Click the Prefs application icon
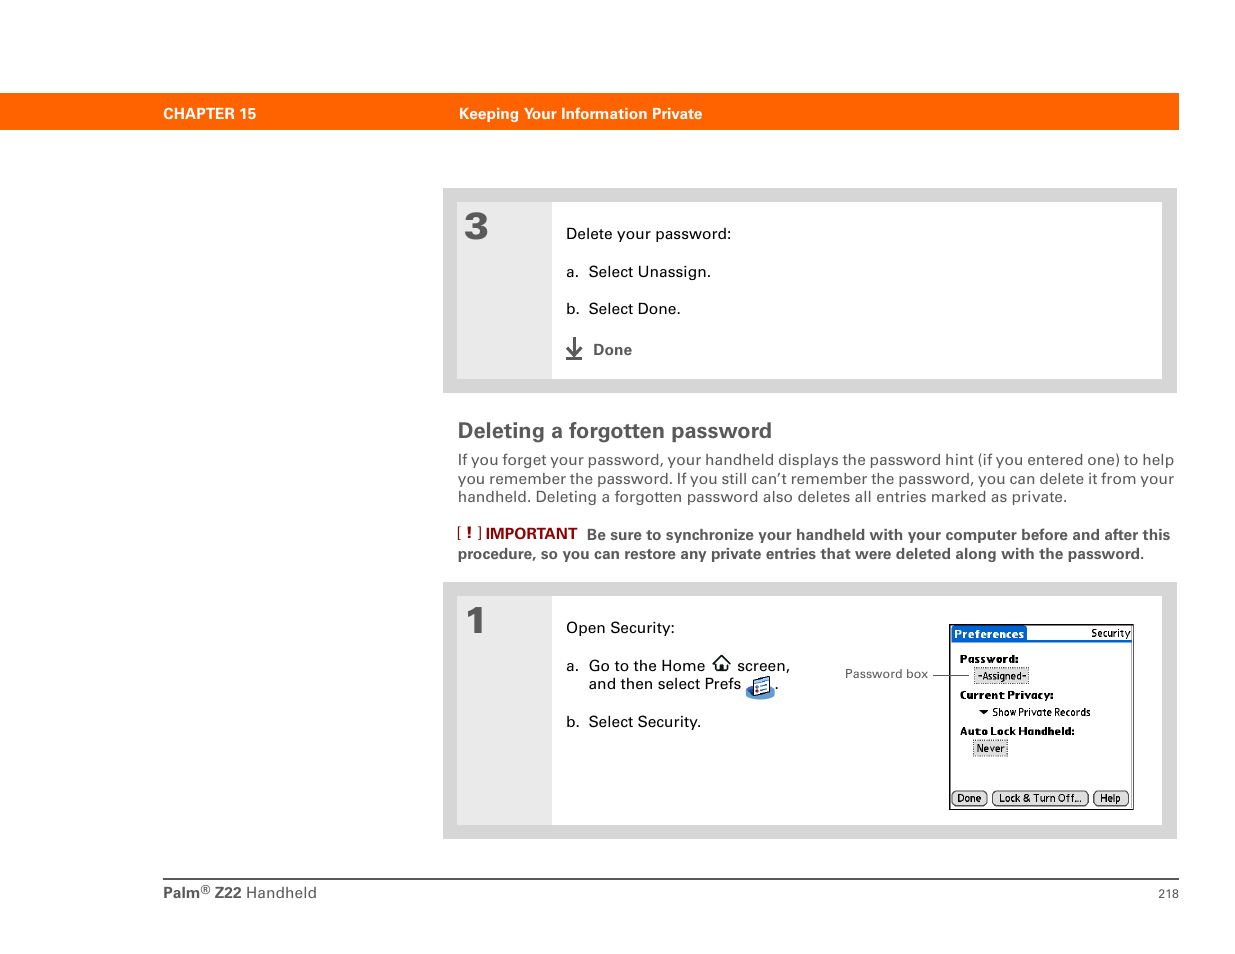The height and width of the screenshot is (954, 1235). click(x=761, y=687)
